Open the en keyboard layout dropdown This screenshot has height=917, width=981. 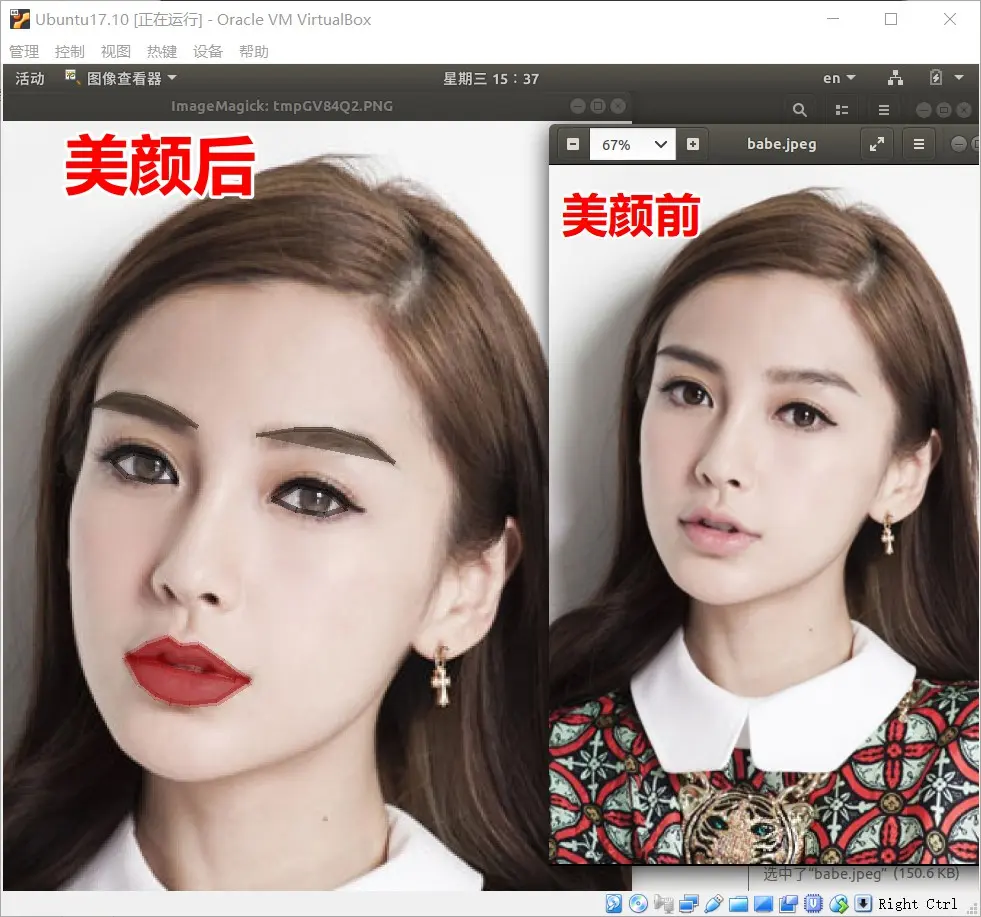point(838,77)
